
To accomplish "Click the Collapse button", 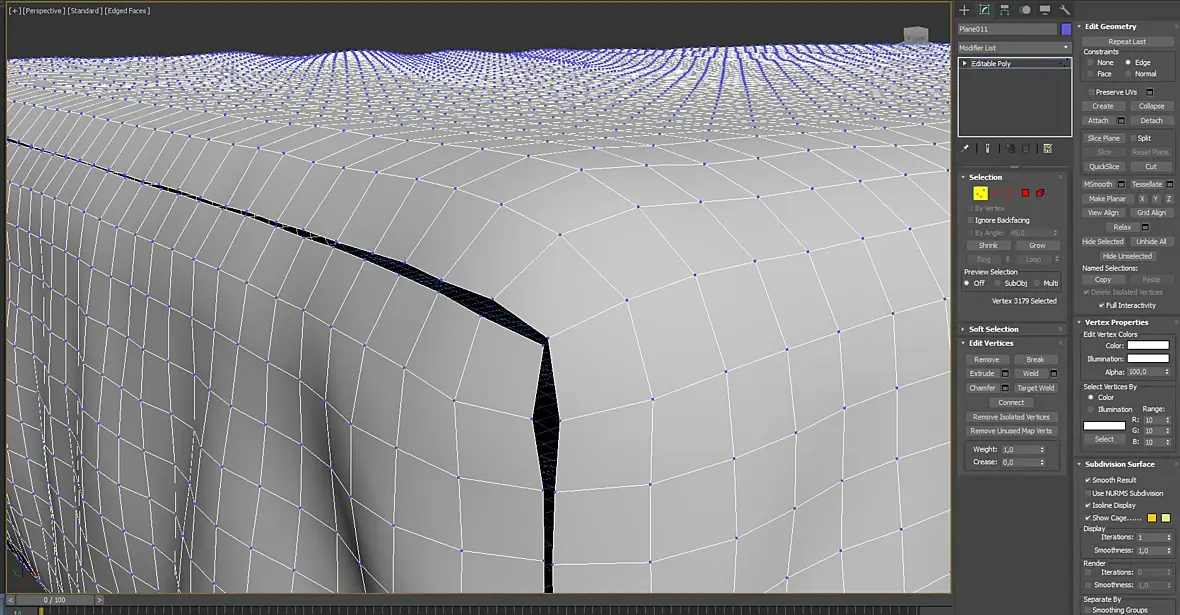I will coord(1151,106).
